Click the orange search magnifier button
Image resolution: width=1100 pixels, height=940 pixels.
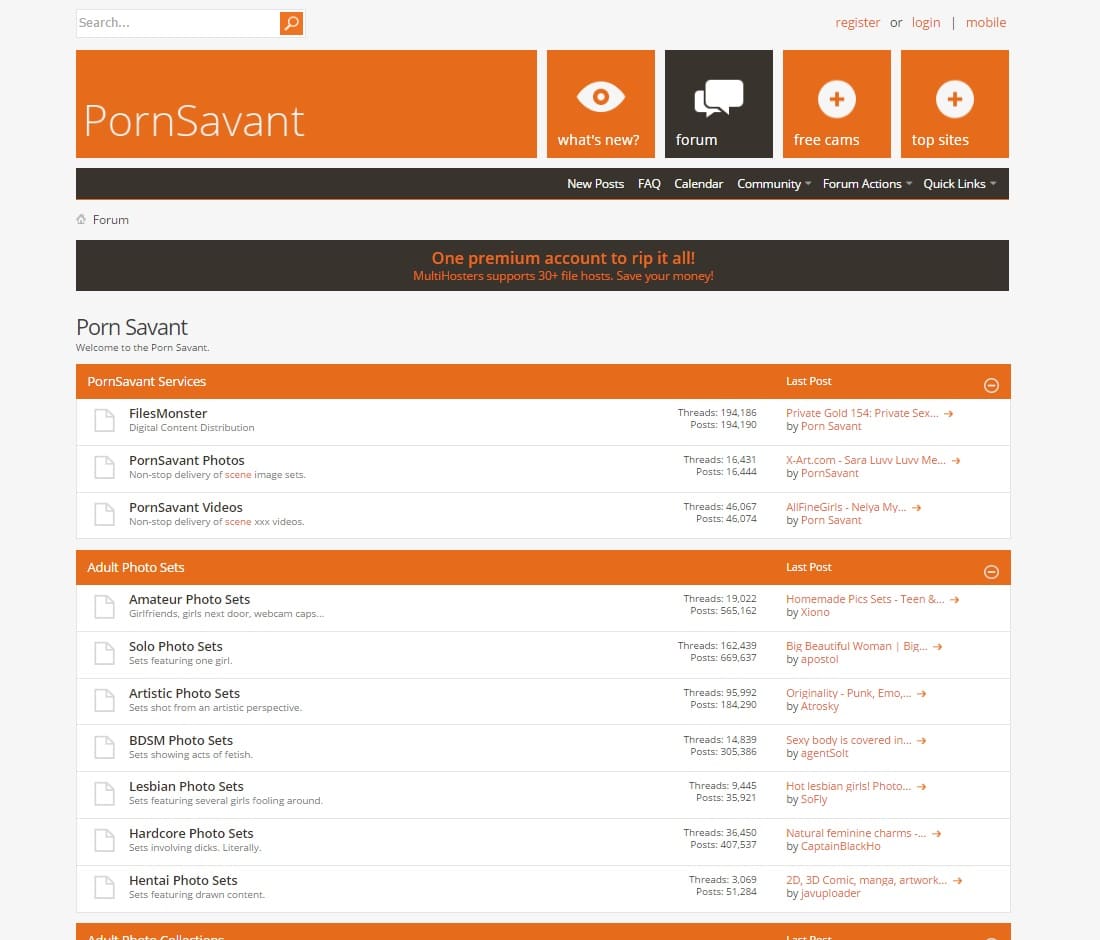[x=291, y=23]
